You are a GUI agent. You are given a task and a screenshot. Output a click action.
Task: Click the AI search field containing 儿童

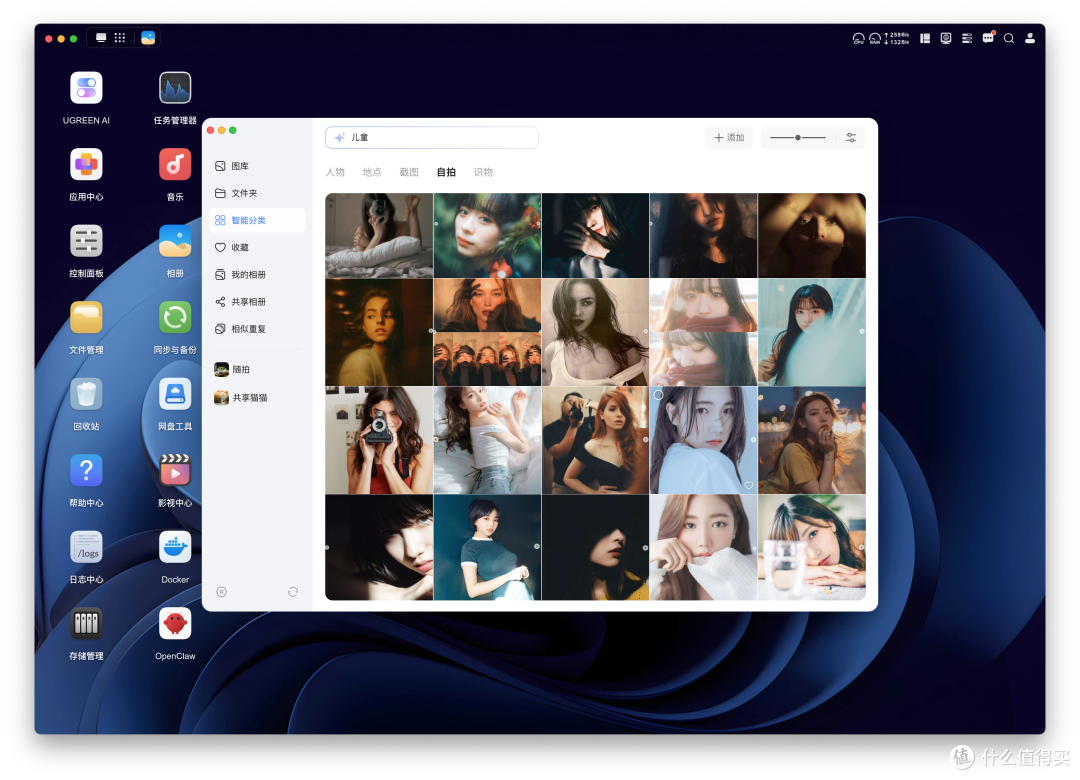(432, 138)
